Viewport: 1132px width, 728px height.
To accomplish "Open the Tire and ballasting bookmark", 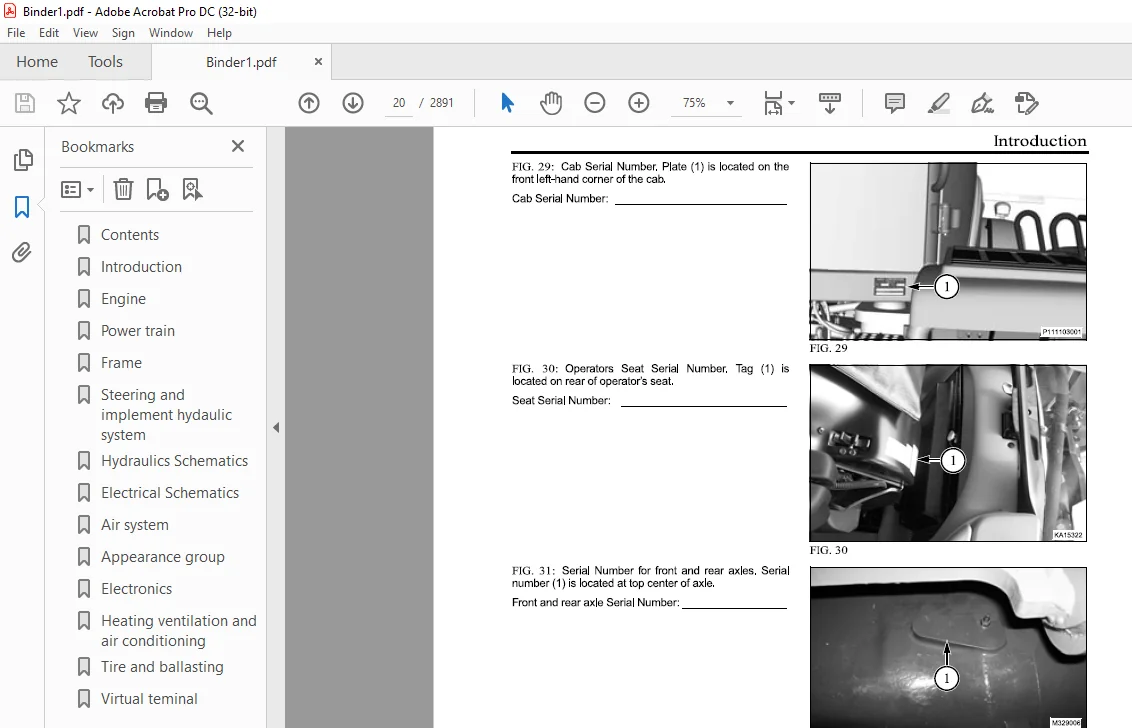I will 162,667.
